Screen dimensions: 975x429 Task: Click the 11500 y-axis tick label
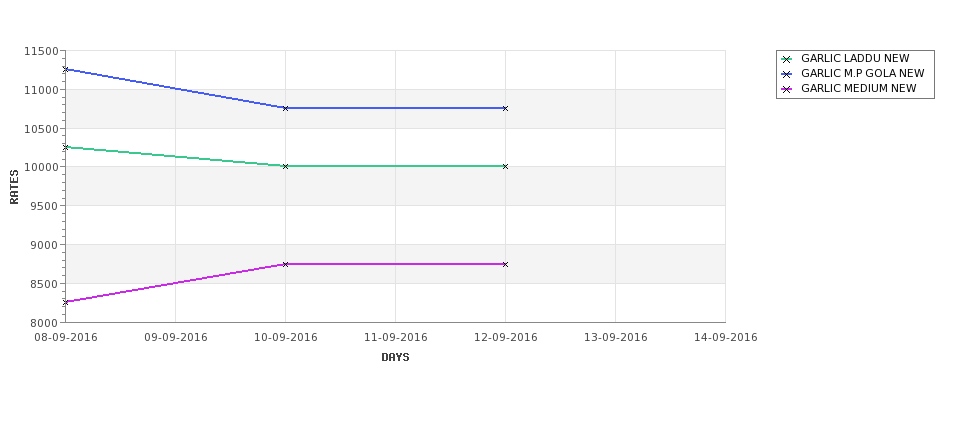[x=42, y=52]
